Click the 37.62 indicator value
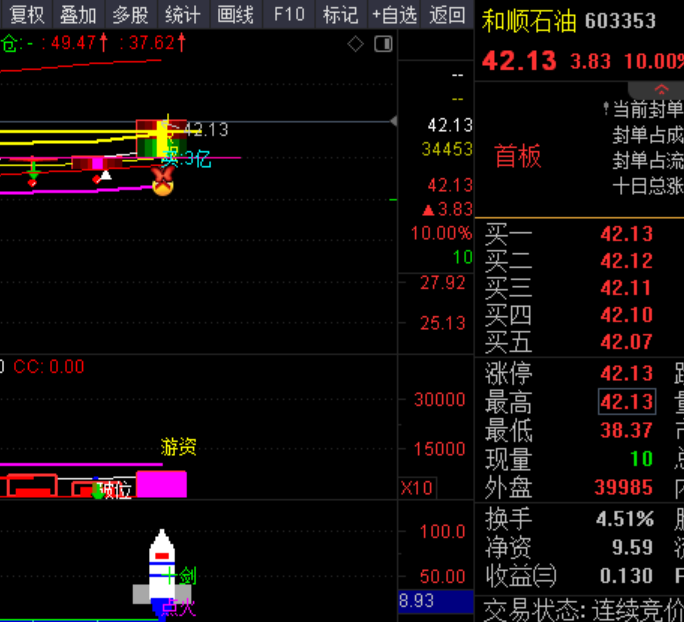 click(x=151, y=43)
